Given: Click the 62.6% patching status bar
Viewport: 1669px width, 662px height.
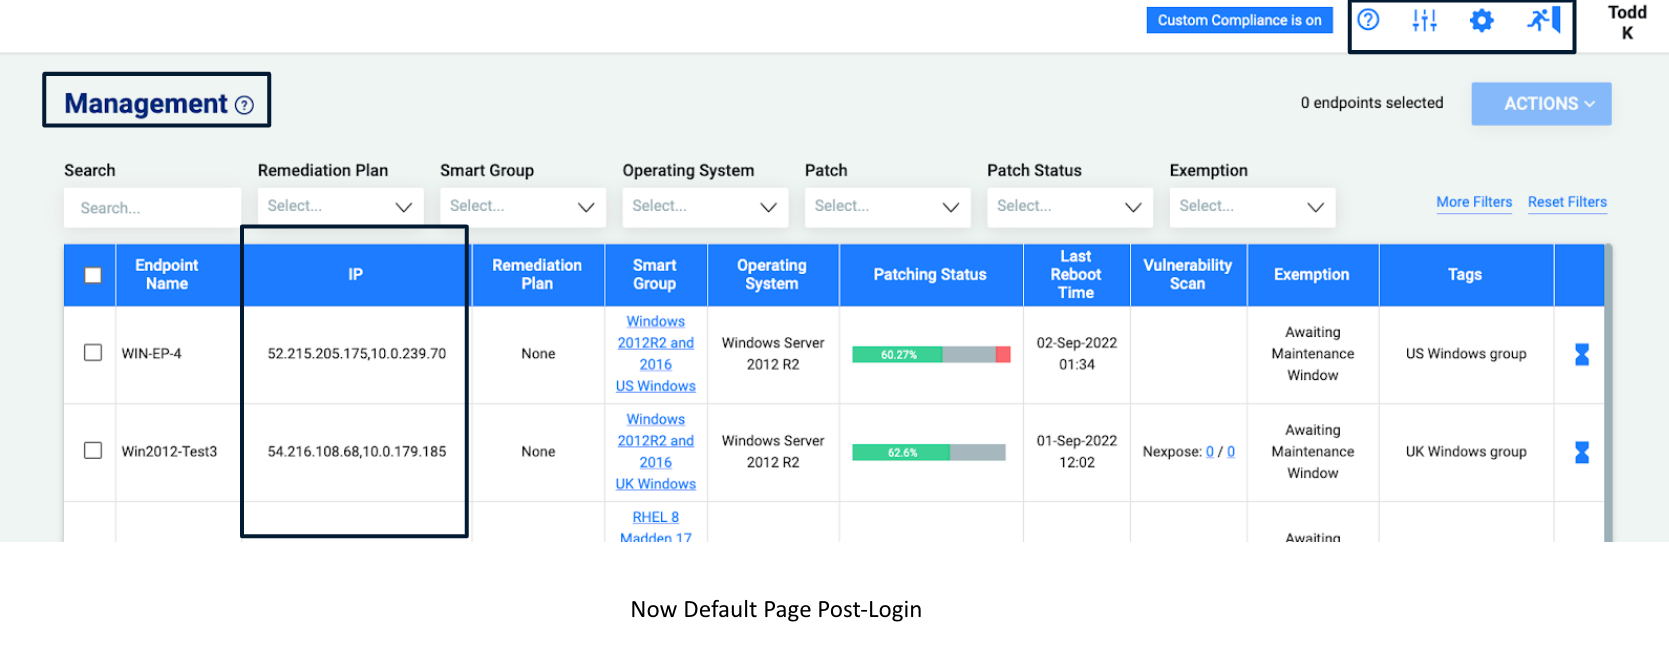Looking at the screenshot, I should pyautogui.click(x=928, y=452).
